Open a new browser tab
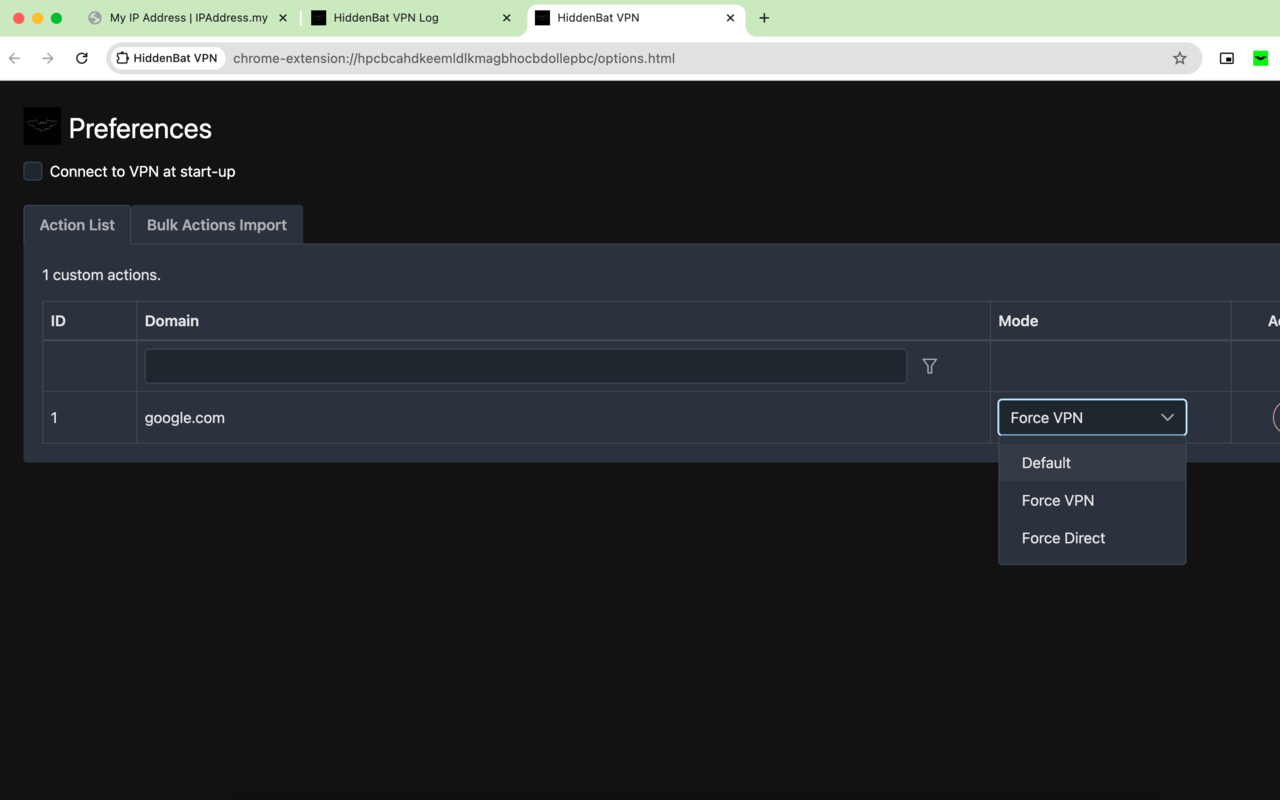The height and width of the screenshot is (800, 1280). point(764,18)
